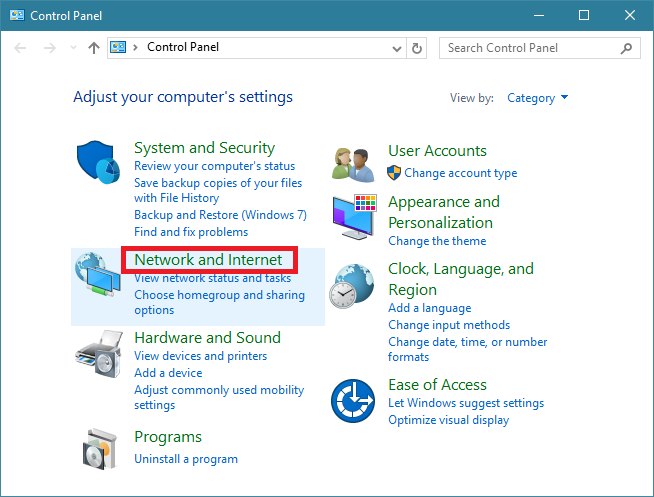Click Change input methods link
The width and height of the screenshot is (654, 497).
click(x=449, y=325)
